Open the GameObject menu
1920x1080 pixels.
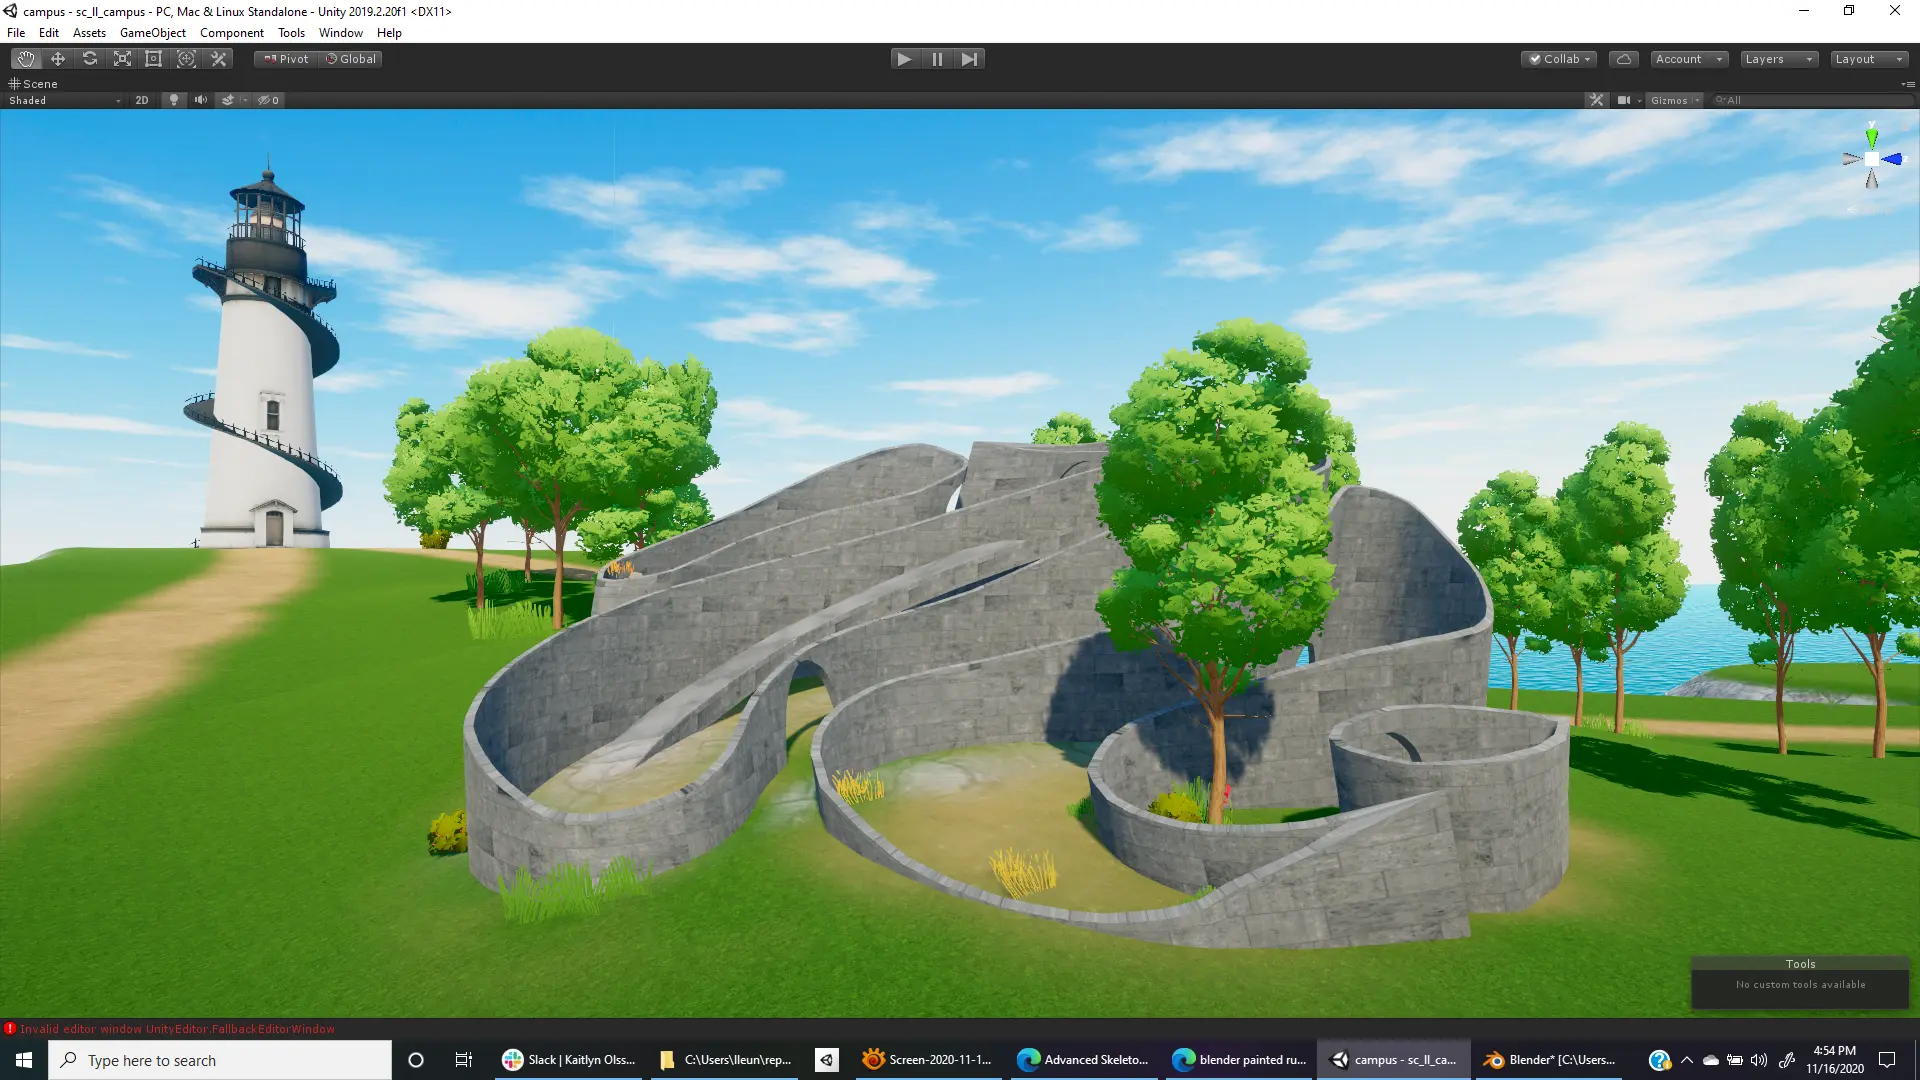pyautogui.click(x=152, y=33)
